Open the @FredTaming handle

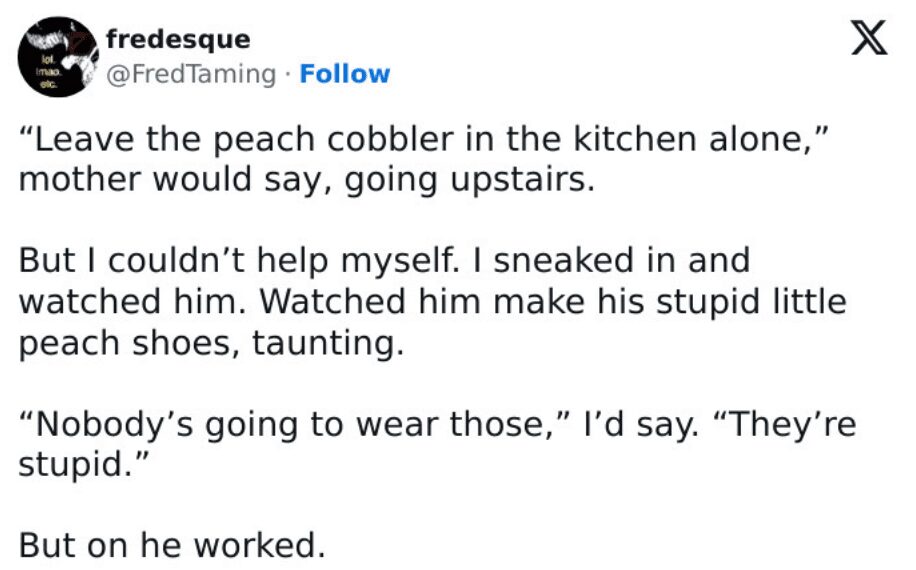(x=190, y=74)
